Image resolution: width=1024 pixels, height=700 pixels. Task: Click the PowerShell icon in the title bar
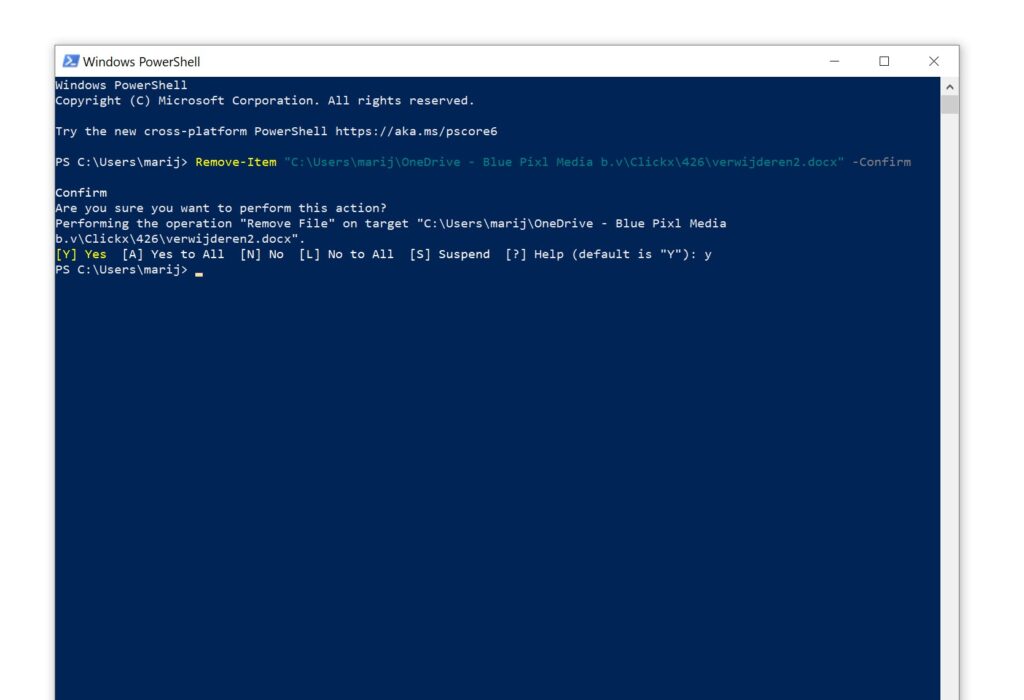[71, 61]
